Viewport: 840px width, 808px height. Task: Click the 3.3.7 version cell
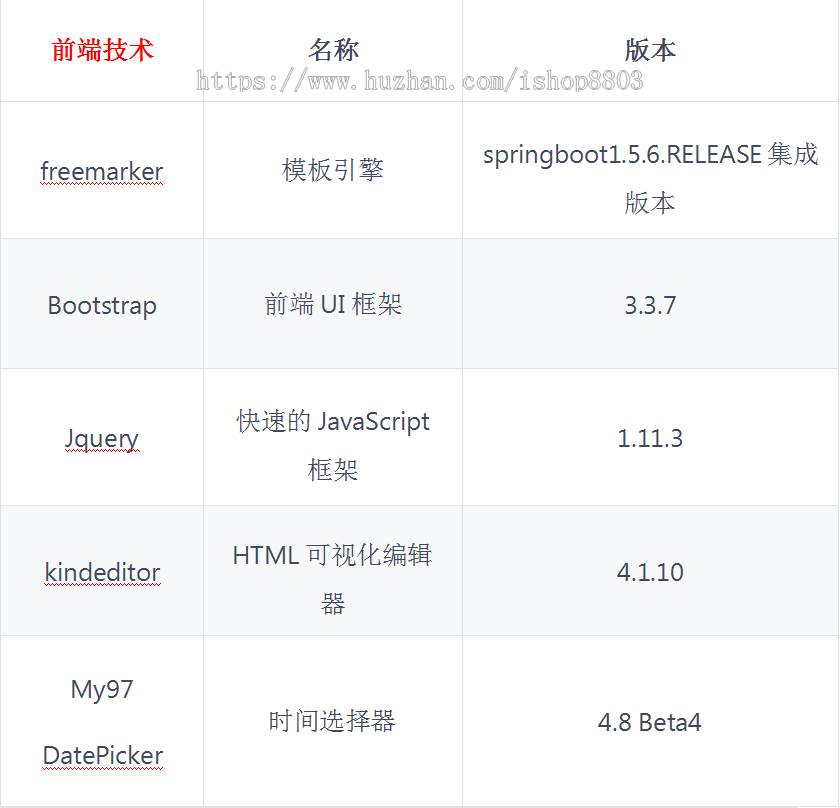click(650, 305)
